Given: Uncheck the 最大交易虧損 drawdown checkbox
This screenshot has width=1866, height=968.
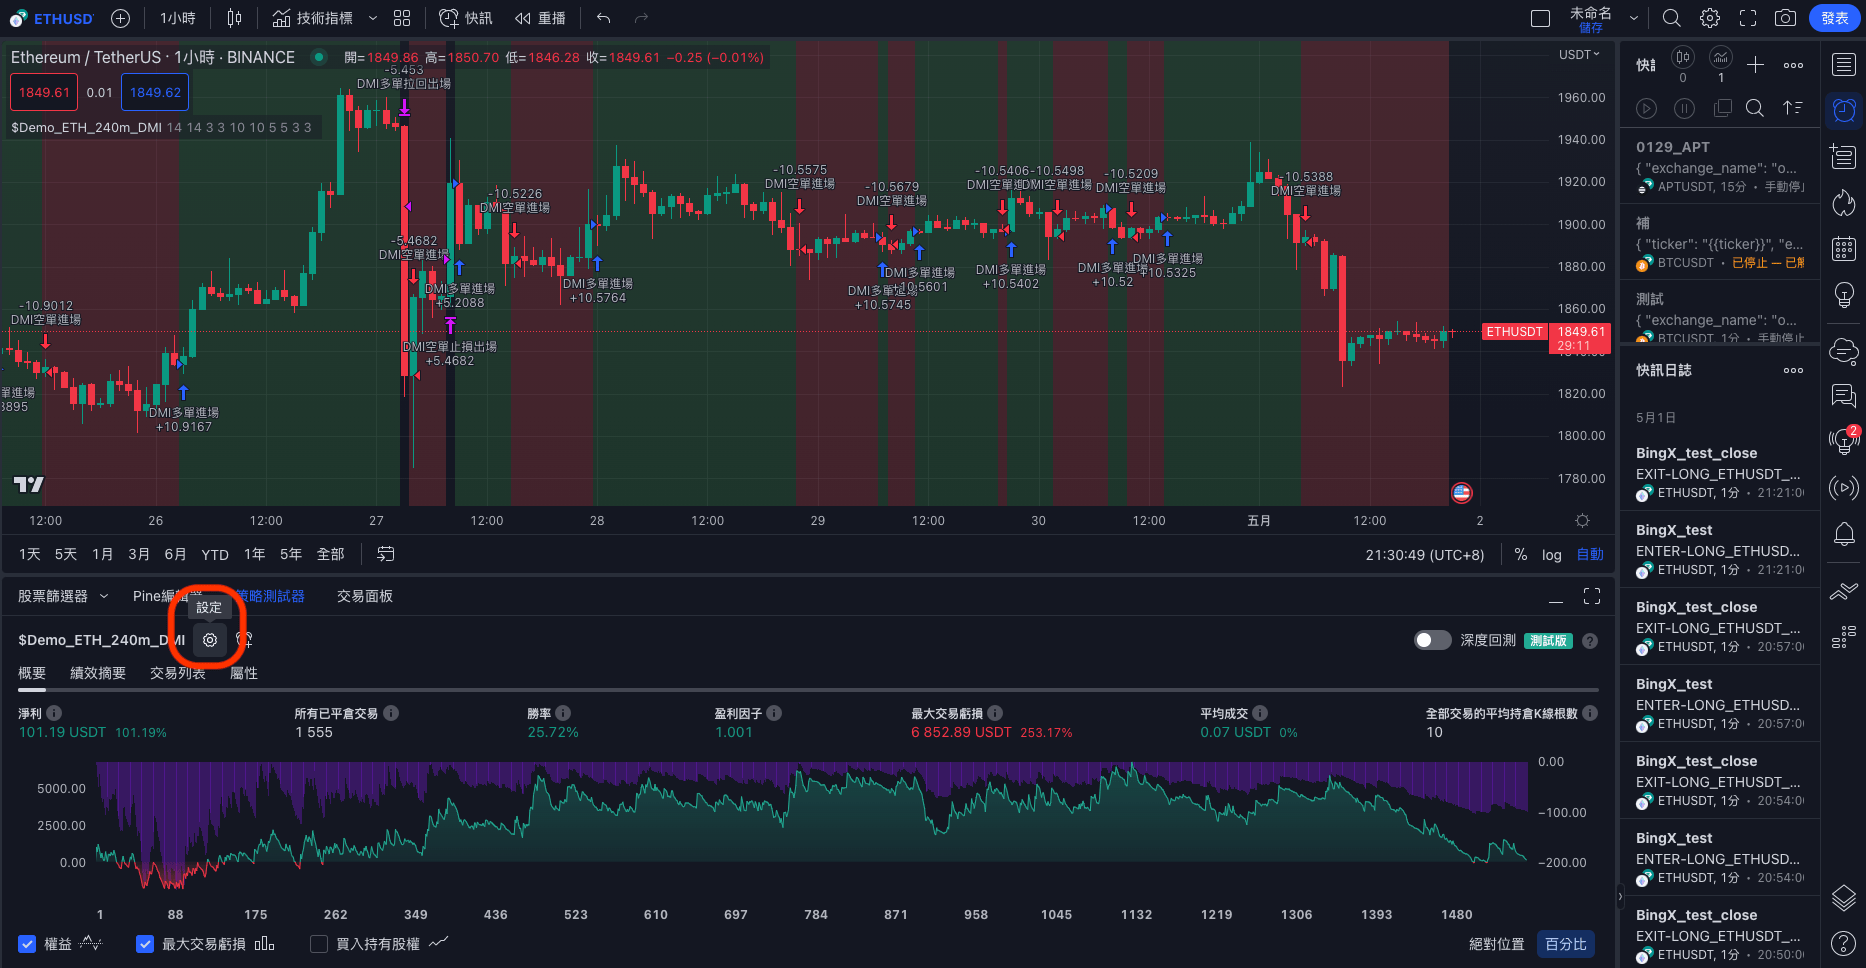Looking at the screenshot, I should [x=145, y=944].
